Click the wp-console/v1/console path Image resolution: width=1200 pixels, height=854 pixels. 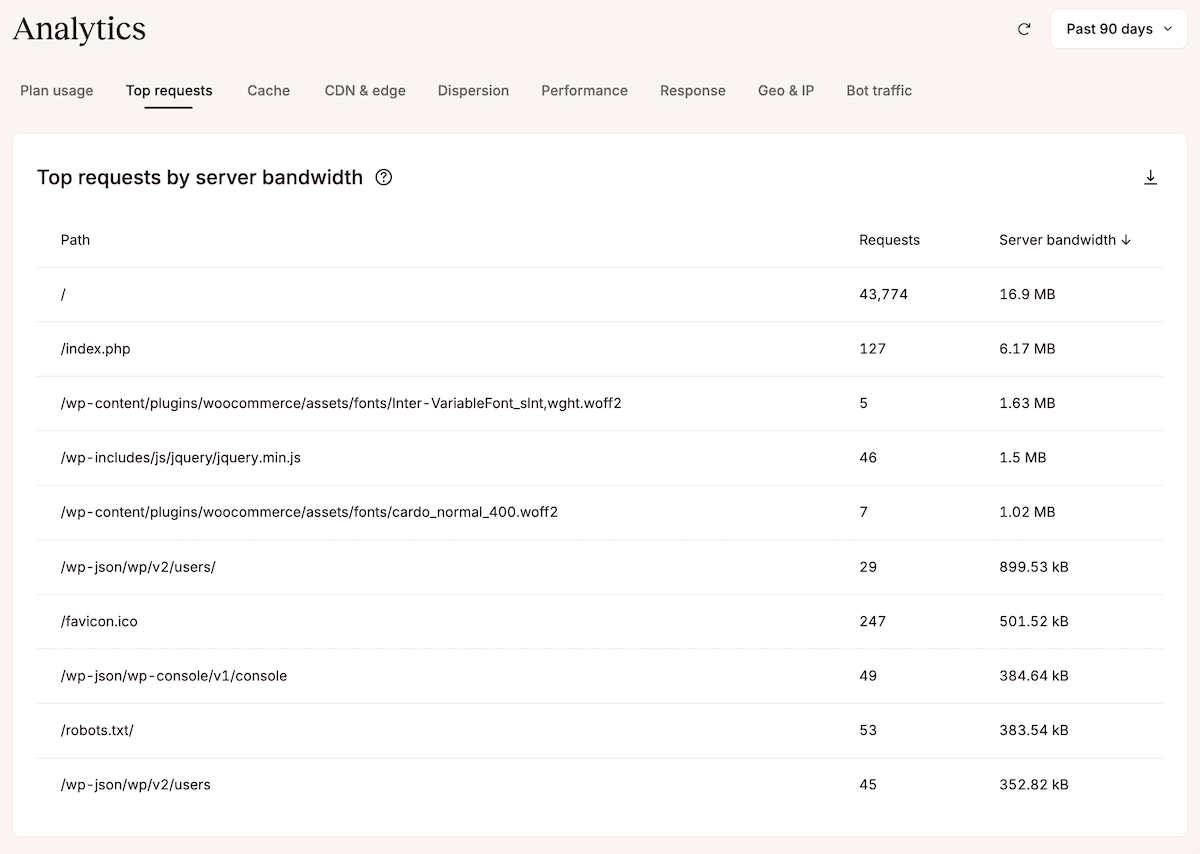[x=174, y=676]
